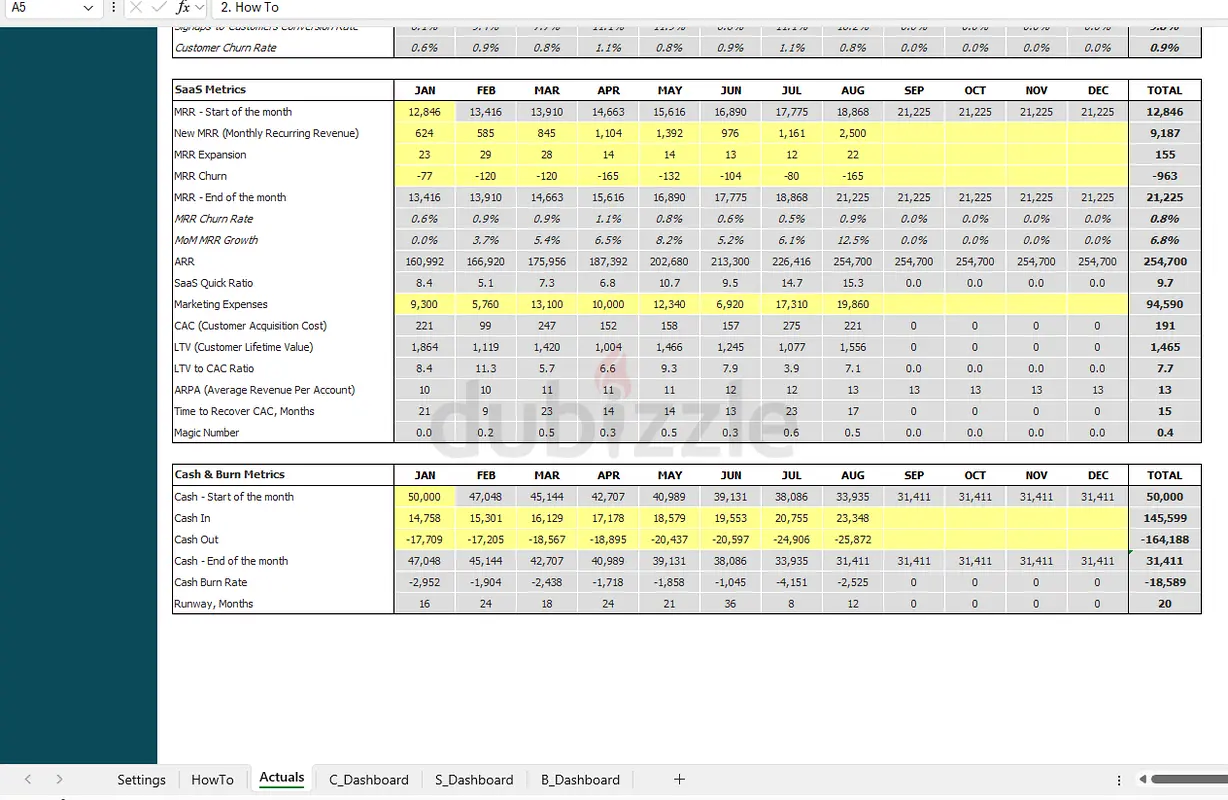The width and height of the screenshot is (1228, 800).
Task: Open the dropdown chevron next to fx
Action: point(200,8)
